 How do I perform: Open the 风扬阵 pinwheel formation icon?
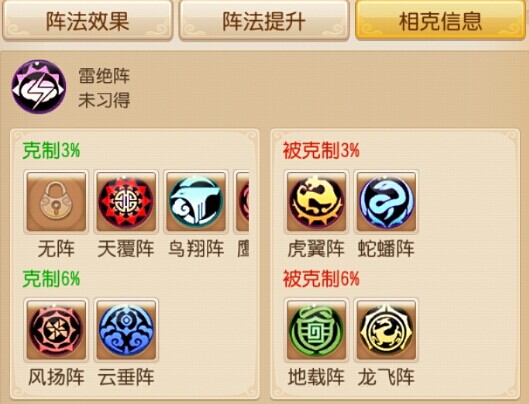pyautogui.click(x=56, y=330)
